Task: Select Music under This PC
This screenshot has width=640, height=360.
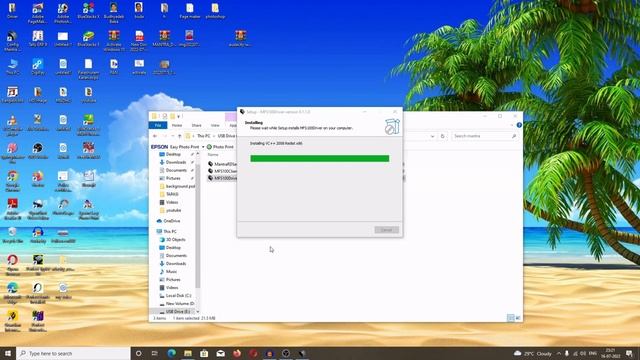Action: click(x=171, y=271)
